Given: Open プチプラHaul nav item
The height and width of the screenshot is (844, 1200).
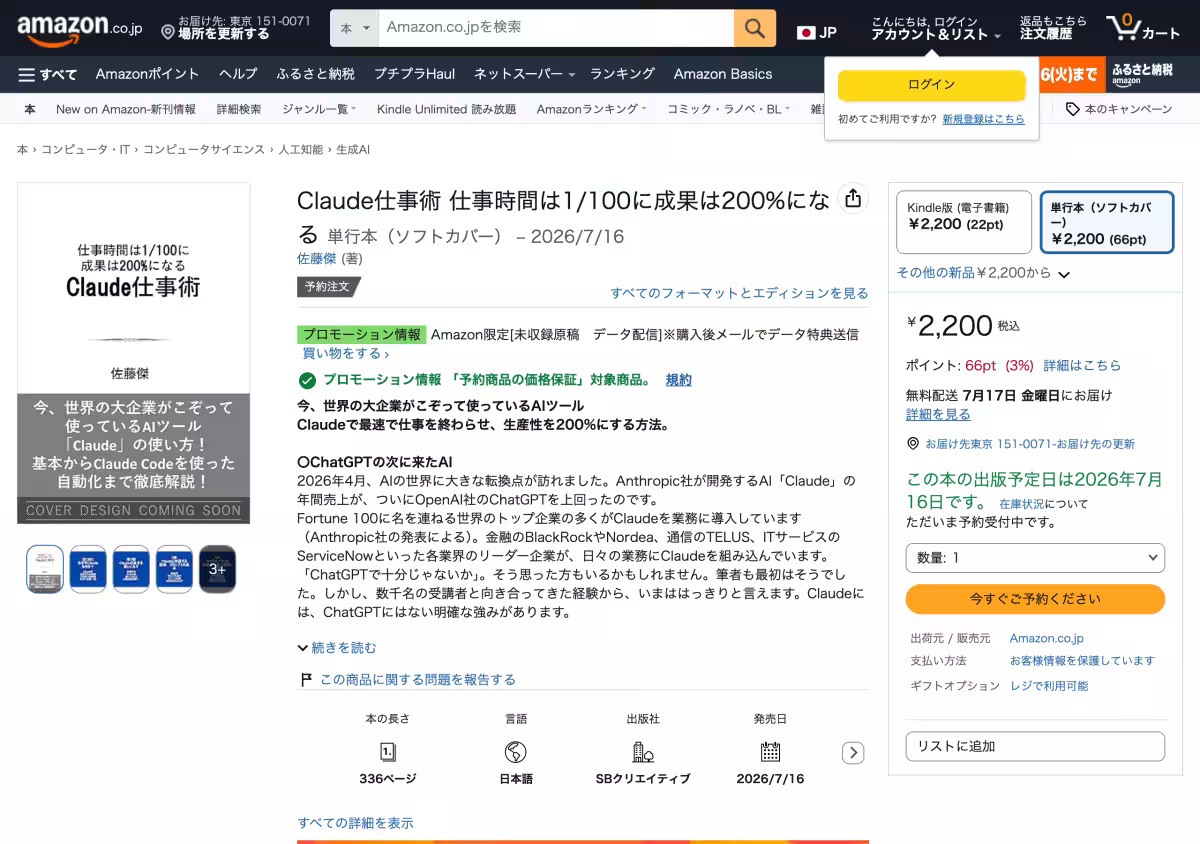Looking at the screenshot, I should 414,74.
